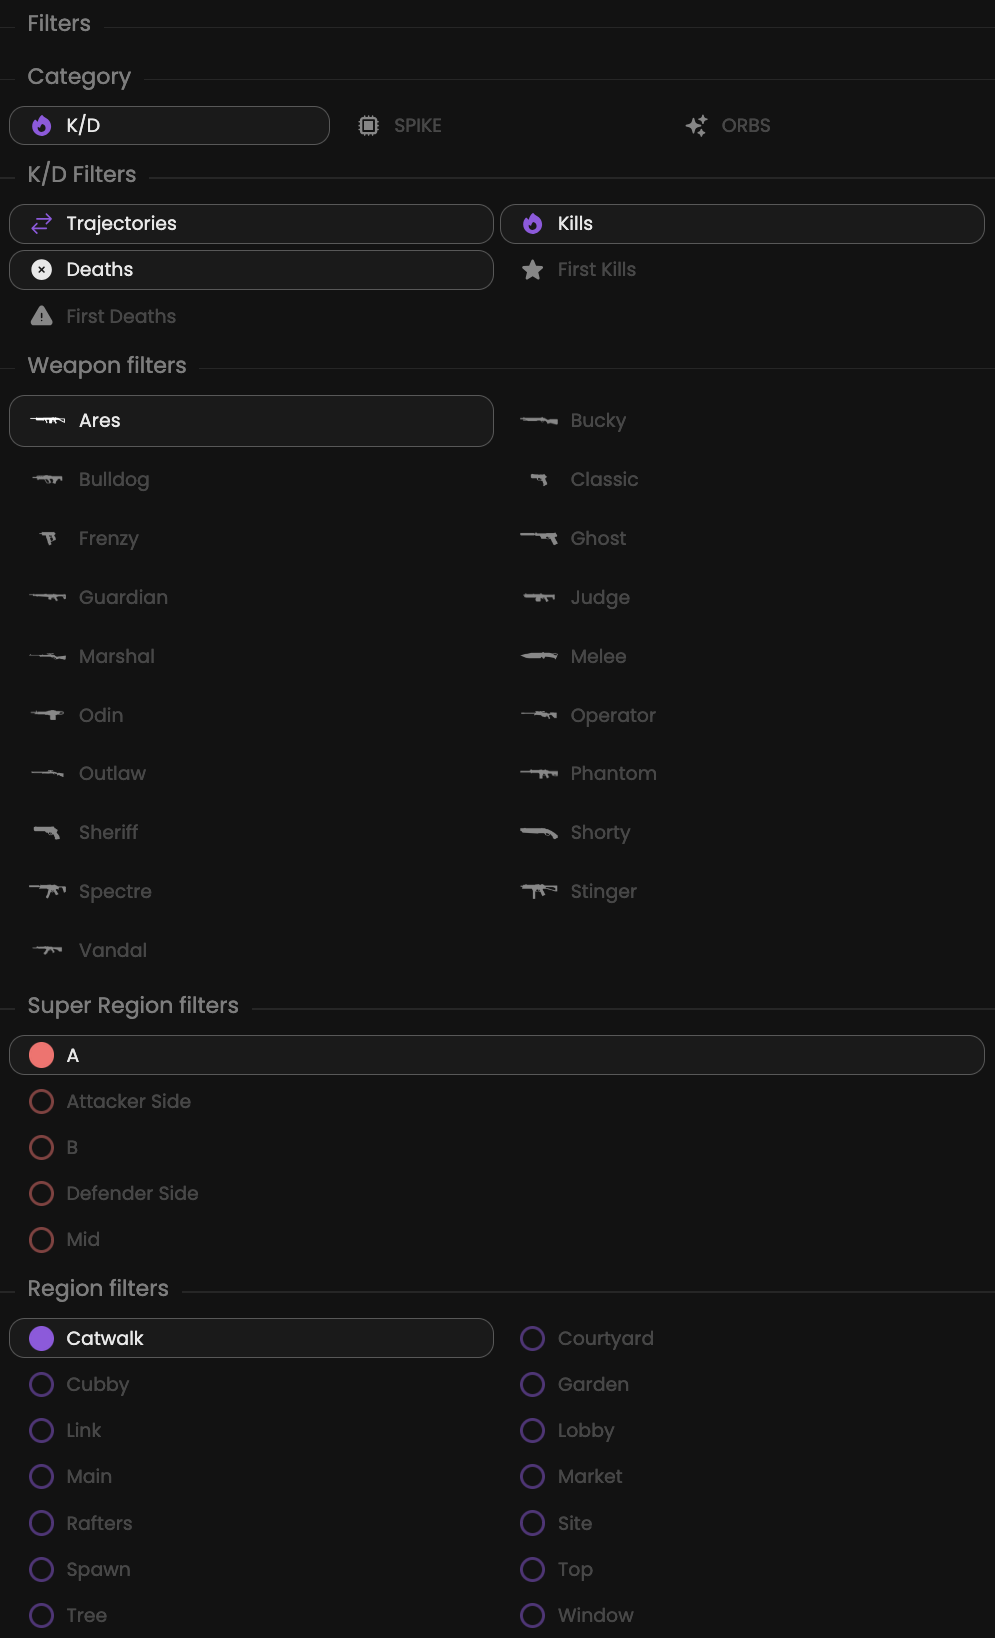
Task: Click the Phantom weapon name
Action: 613,774
